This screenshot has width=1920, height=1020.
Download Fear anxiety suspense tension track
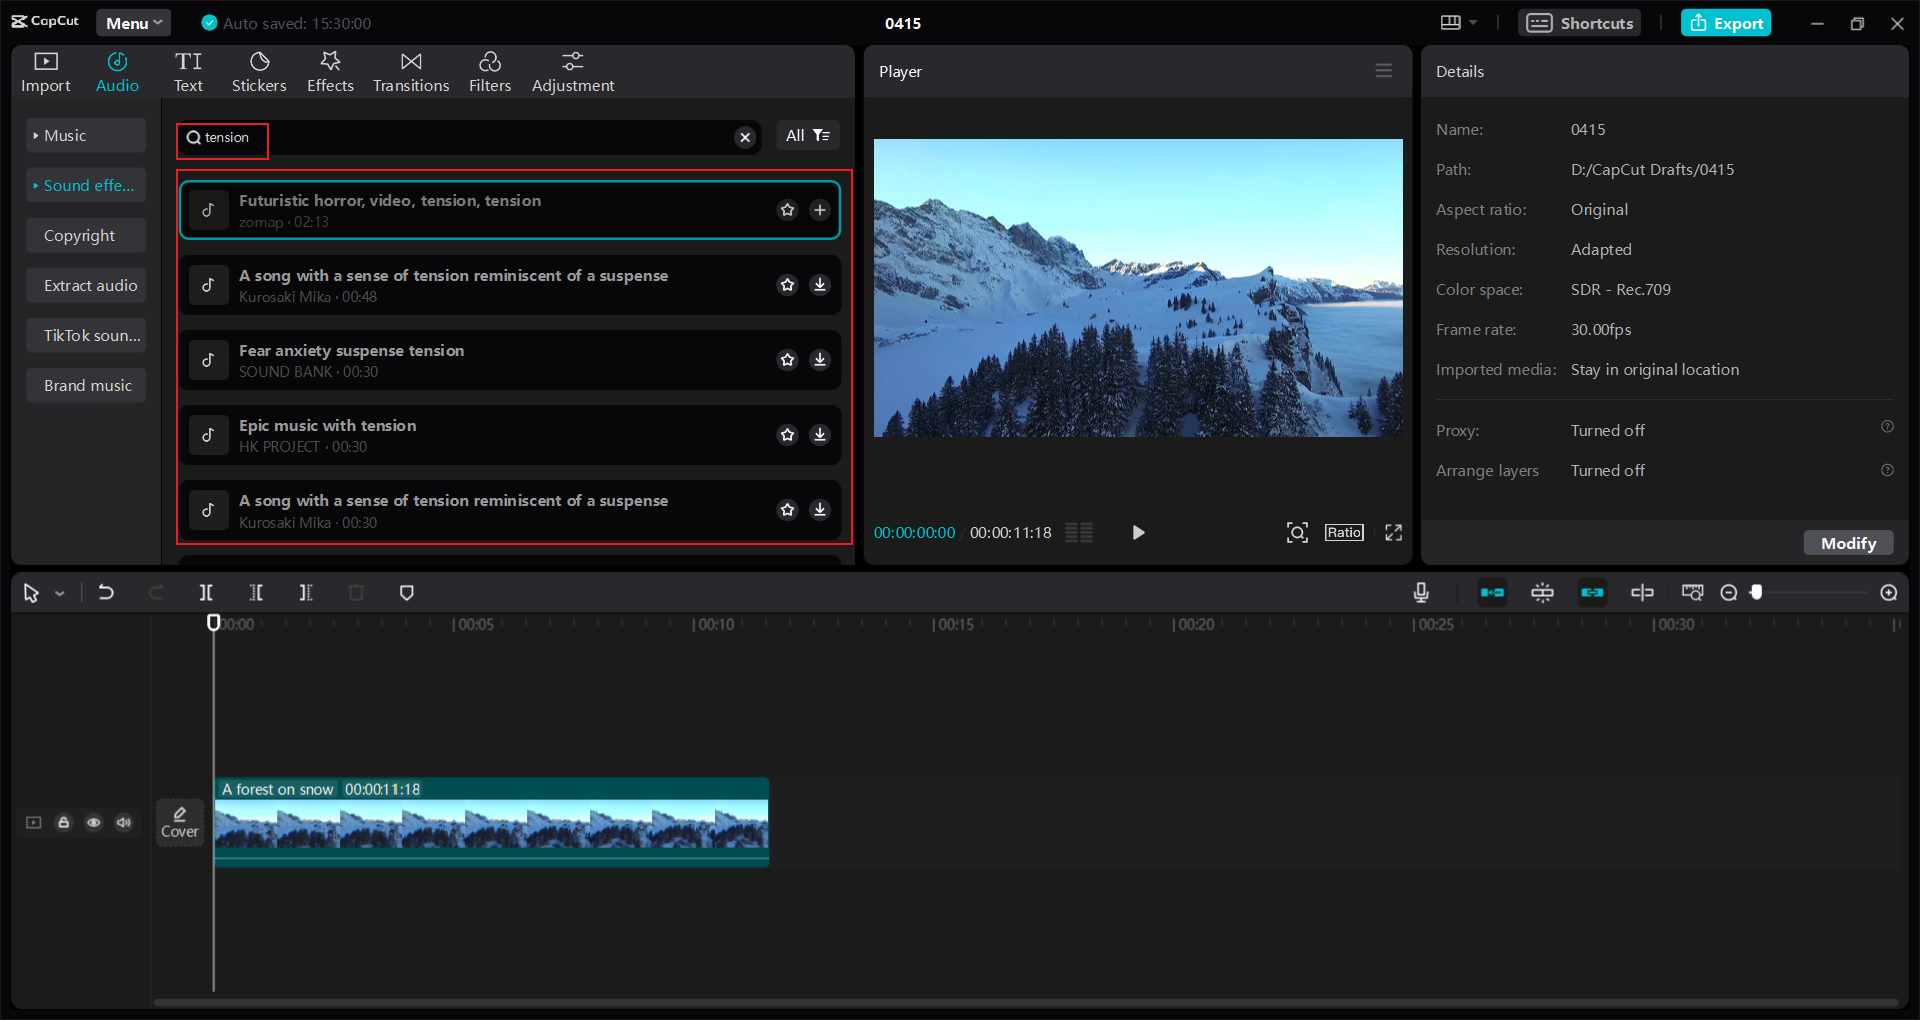pyautogui.click(x=820, y=360)
